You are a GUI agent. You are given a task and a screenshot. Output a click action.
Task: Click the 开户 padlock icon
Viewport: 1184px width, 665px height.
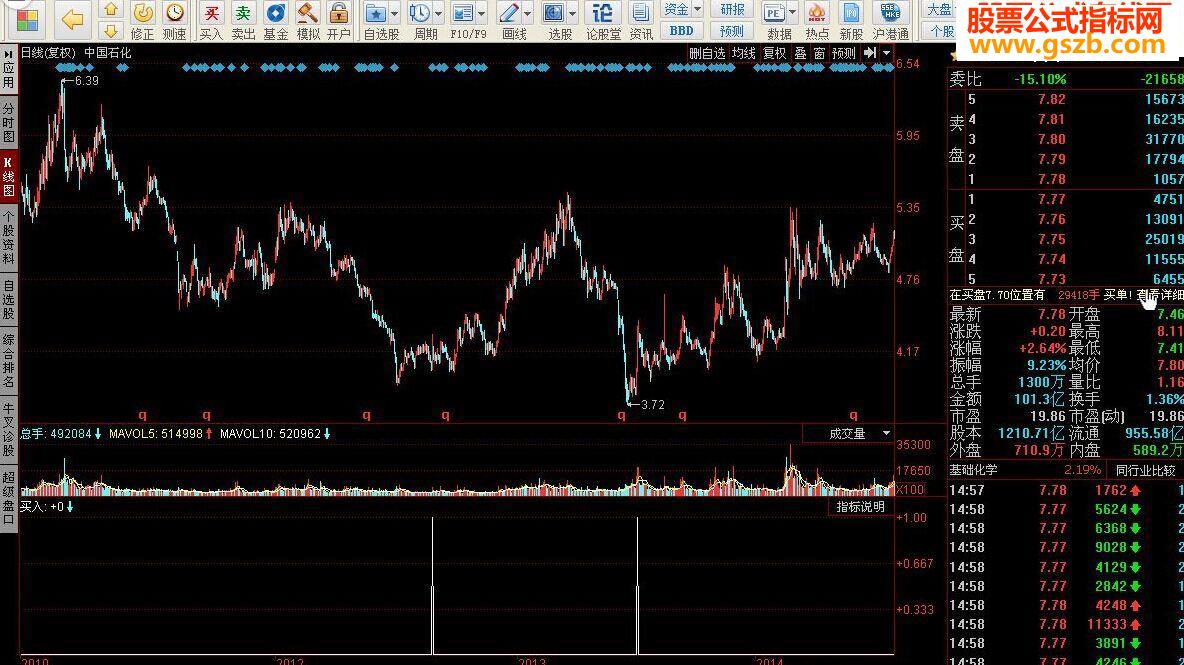pyautogui.click(x=339, y=13)
